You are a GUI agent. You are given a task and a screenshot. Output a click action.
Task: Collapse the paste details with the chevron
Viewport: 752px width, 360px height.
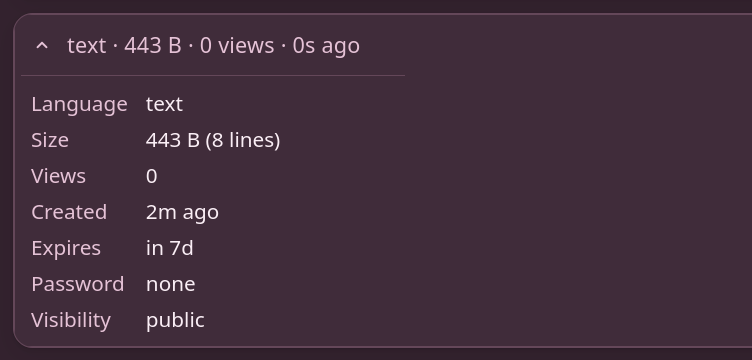(42, 46)
